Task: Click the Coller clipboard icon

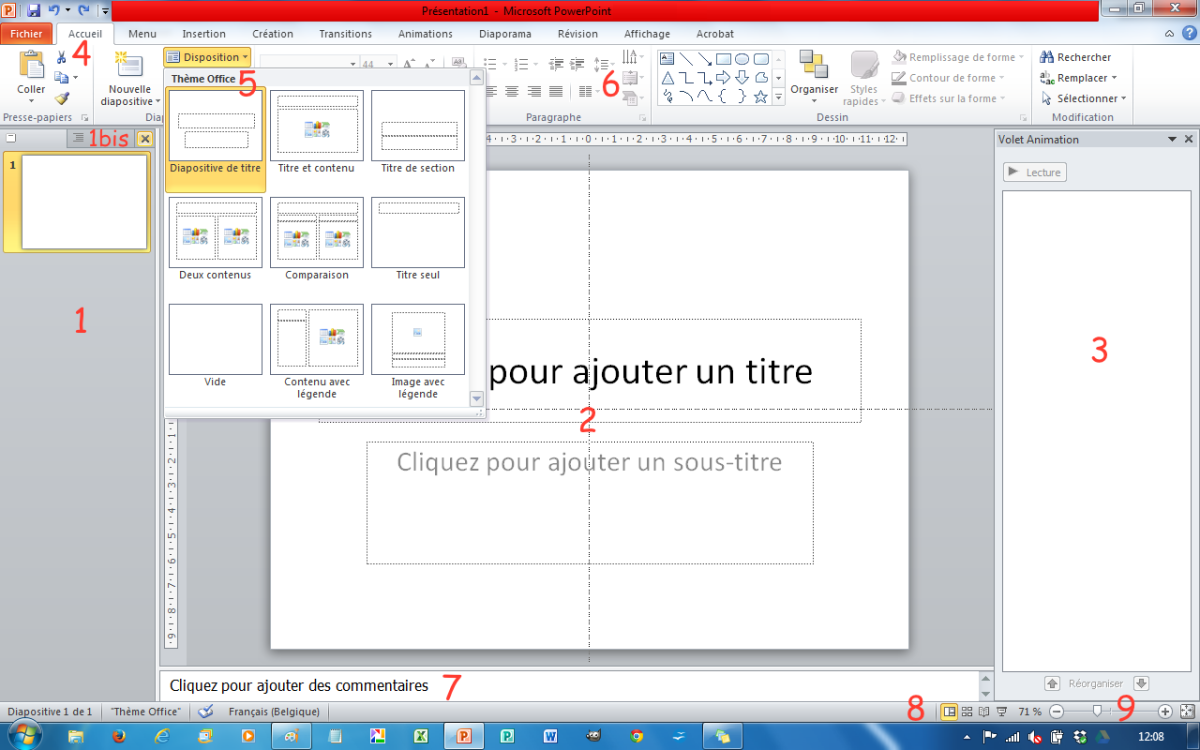Action: pyautogui.click(x=31, y=66)
